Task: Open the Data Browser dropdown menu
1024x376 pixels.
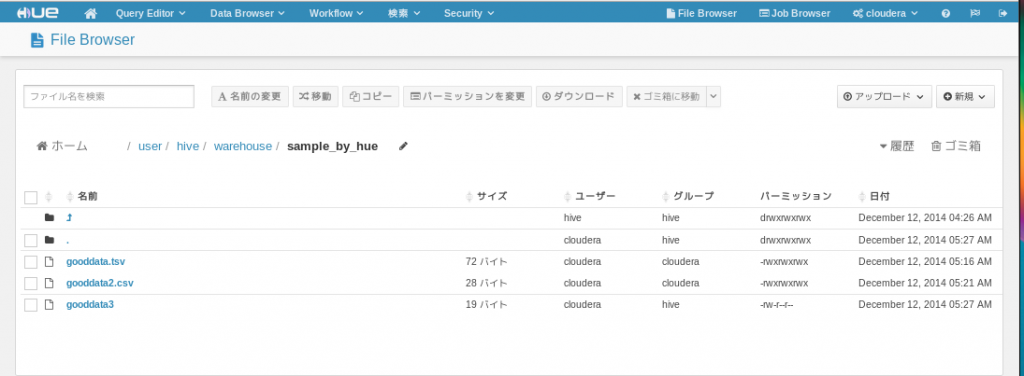Action: [x=247, y=13]
